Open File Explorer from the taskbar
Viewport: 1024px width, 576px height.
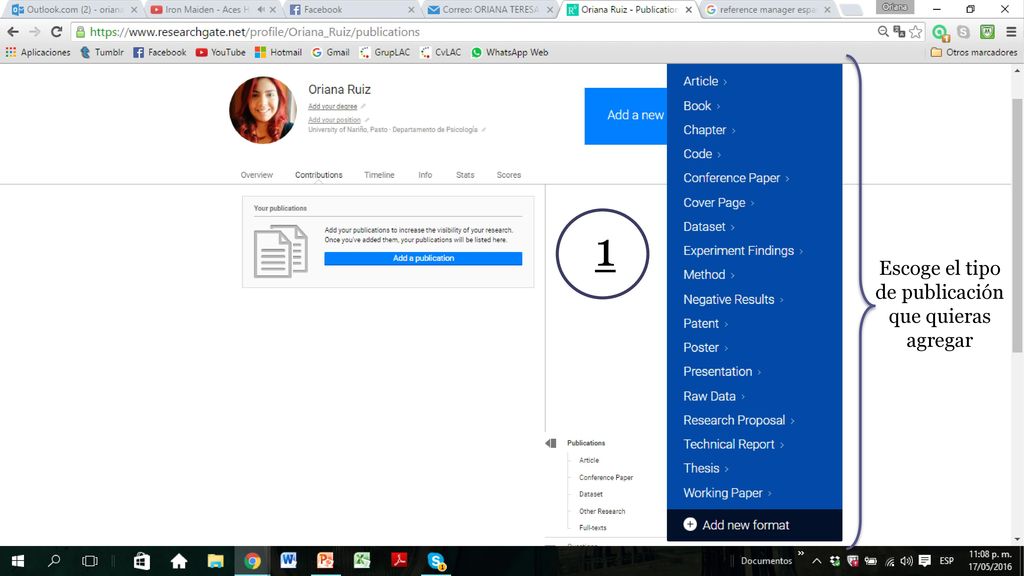216,561
